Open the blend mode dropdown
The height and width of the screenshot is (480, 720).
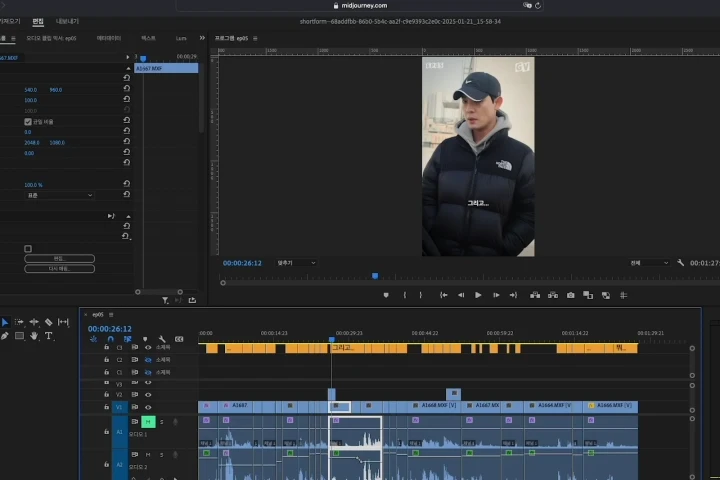click(x=60, y=195)
